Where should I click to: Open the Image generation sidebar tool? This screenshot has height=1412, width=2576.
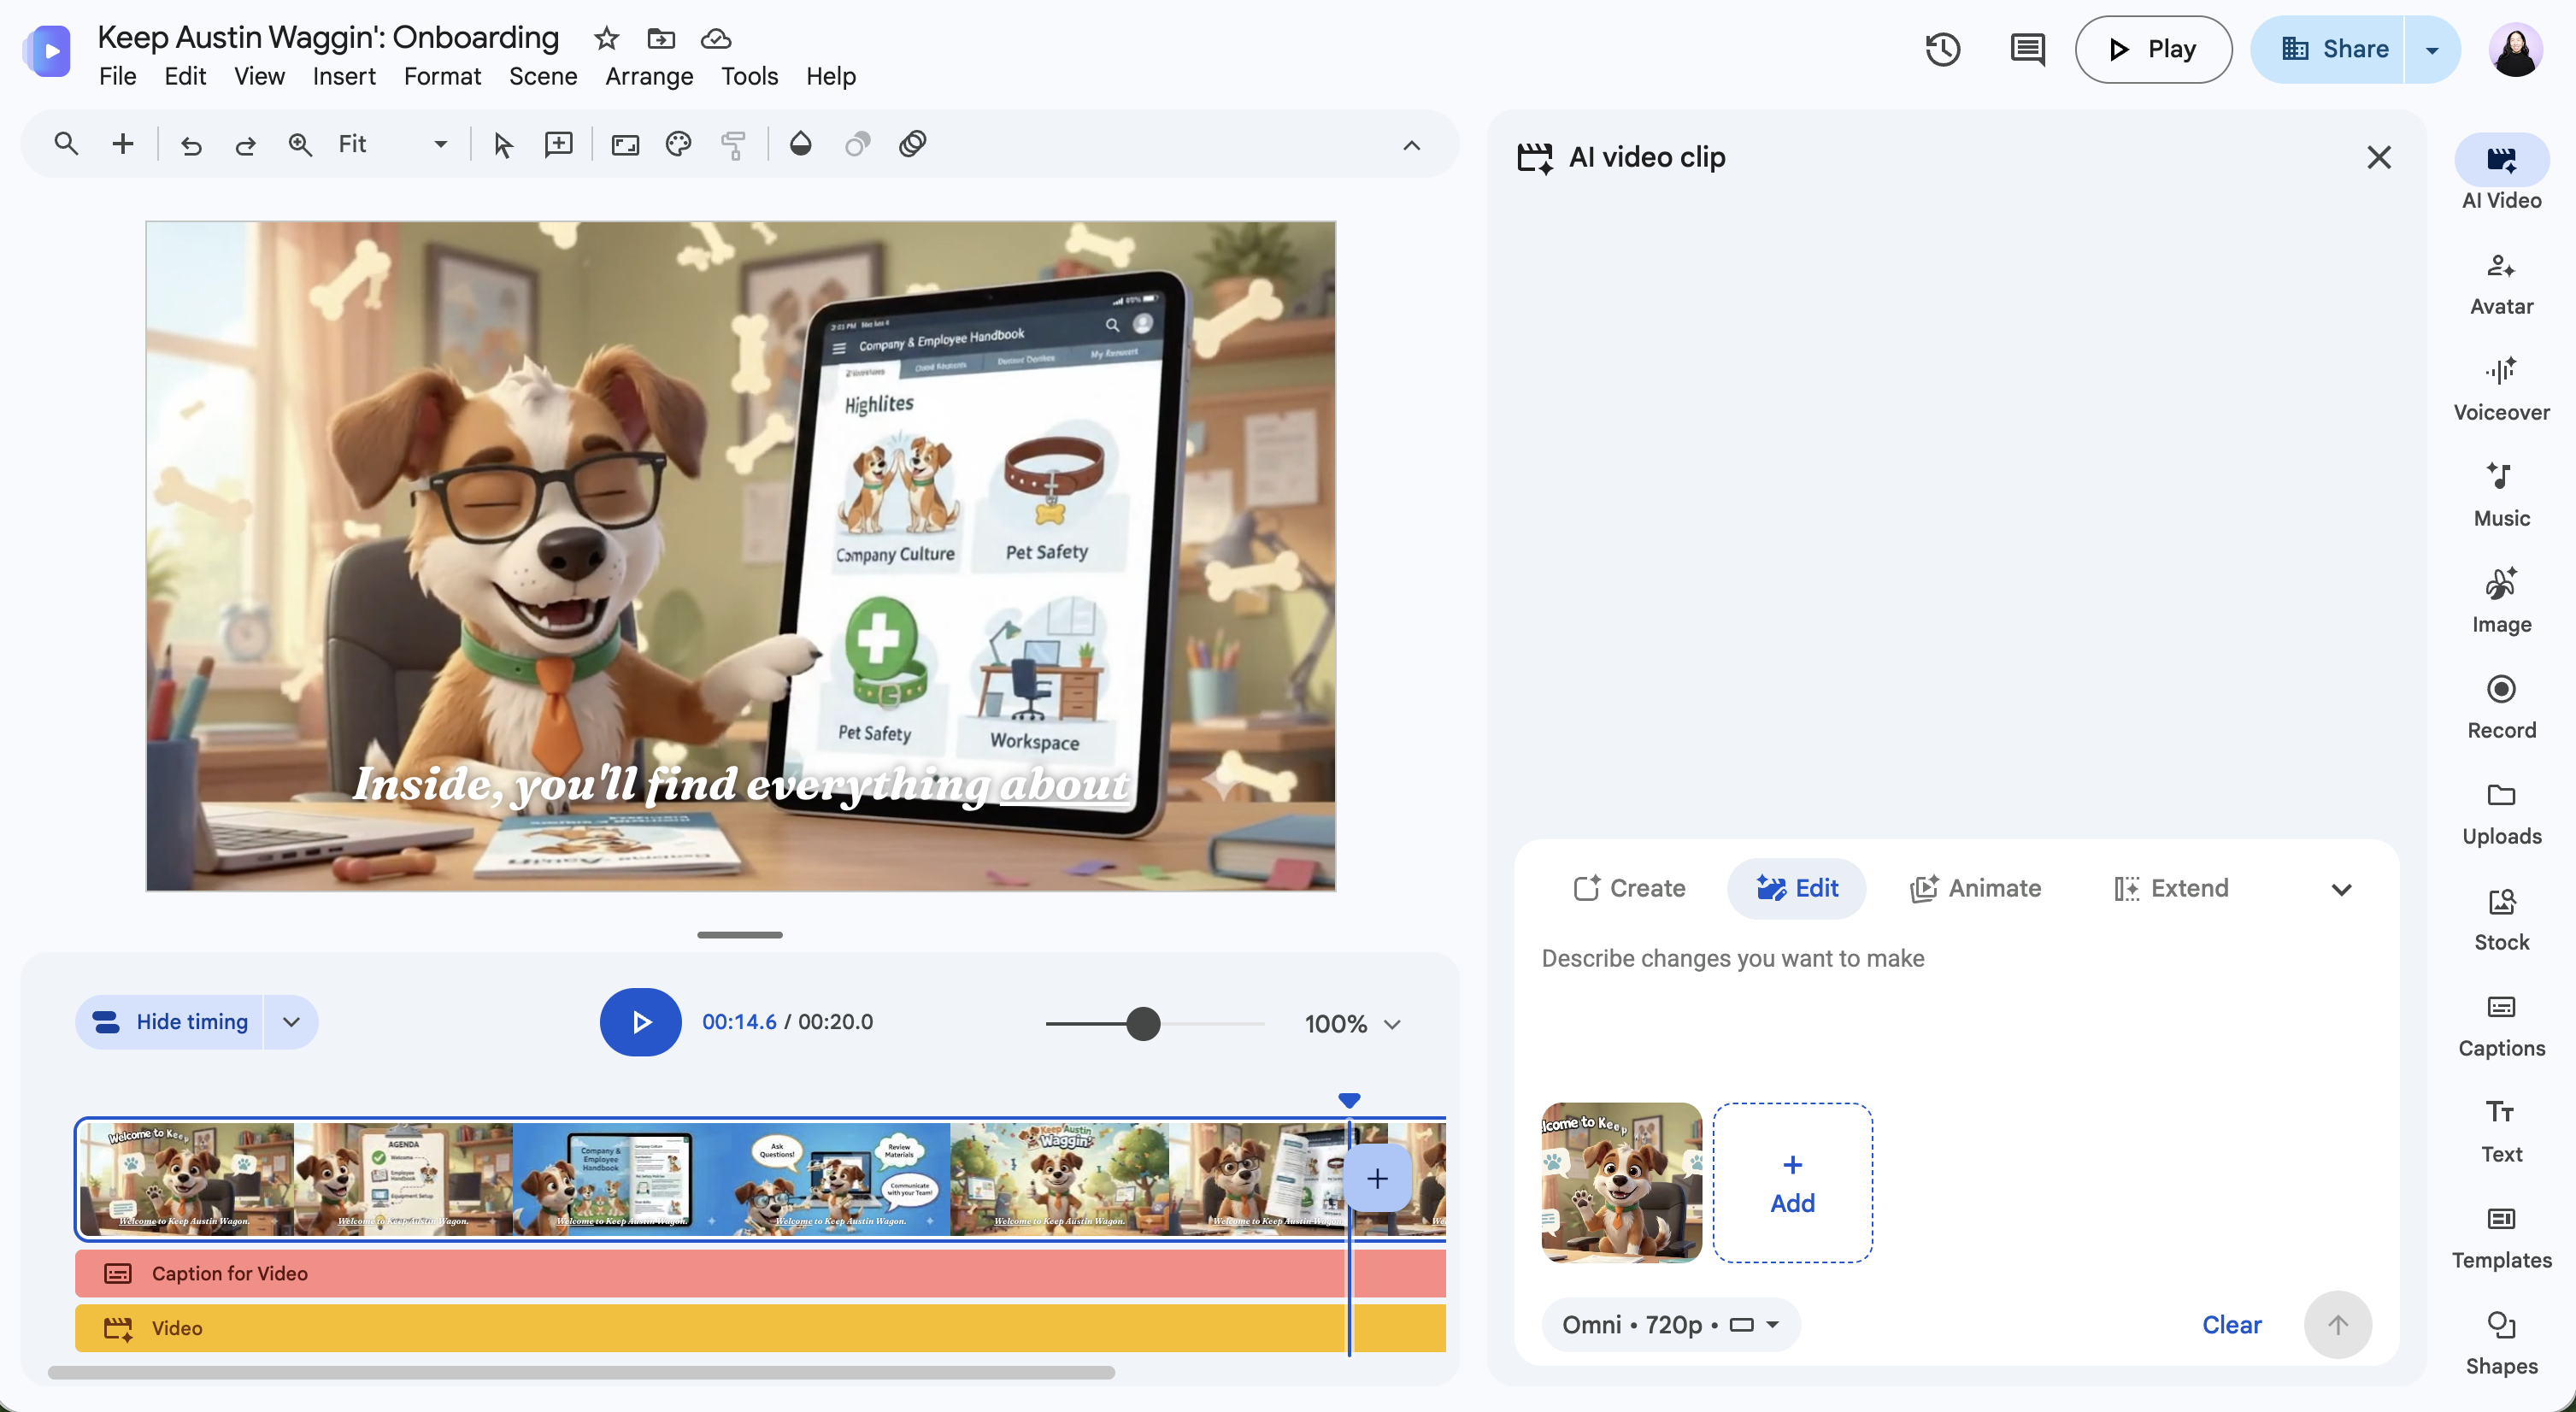2501,602
